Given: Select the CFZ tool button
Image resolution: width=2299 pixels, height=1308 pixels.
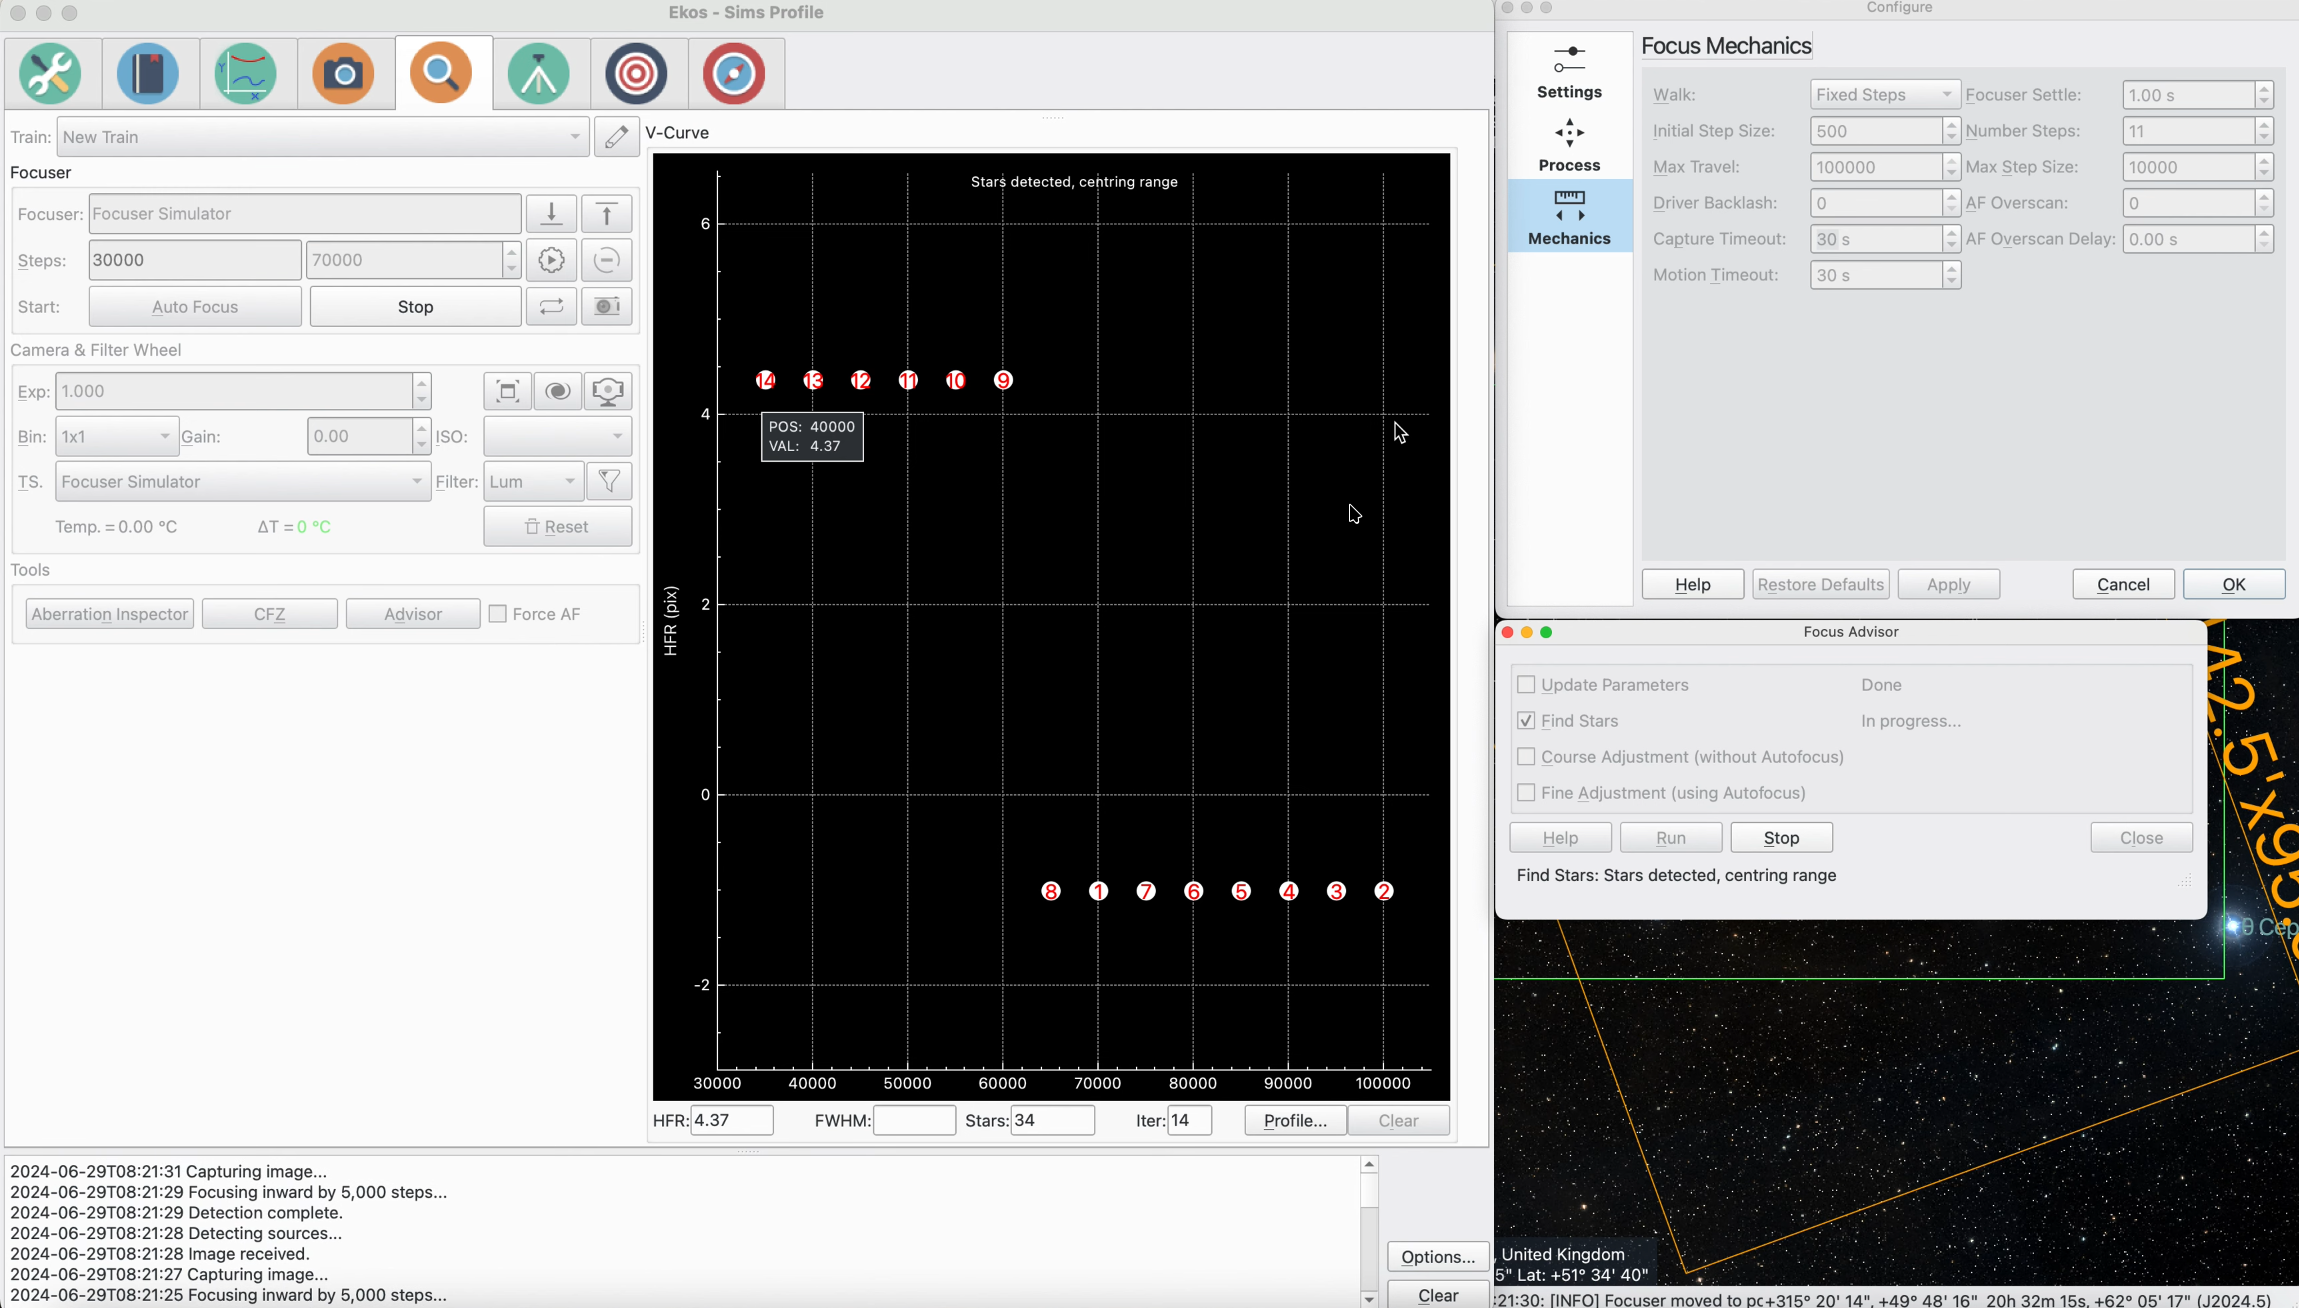Looking at the screenshot, I should coord(268,613).
